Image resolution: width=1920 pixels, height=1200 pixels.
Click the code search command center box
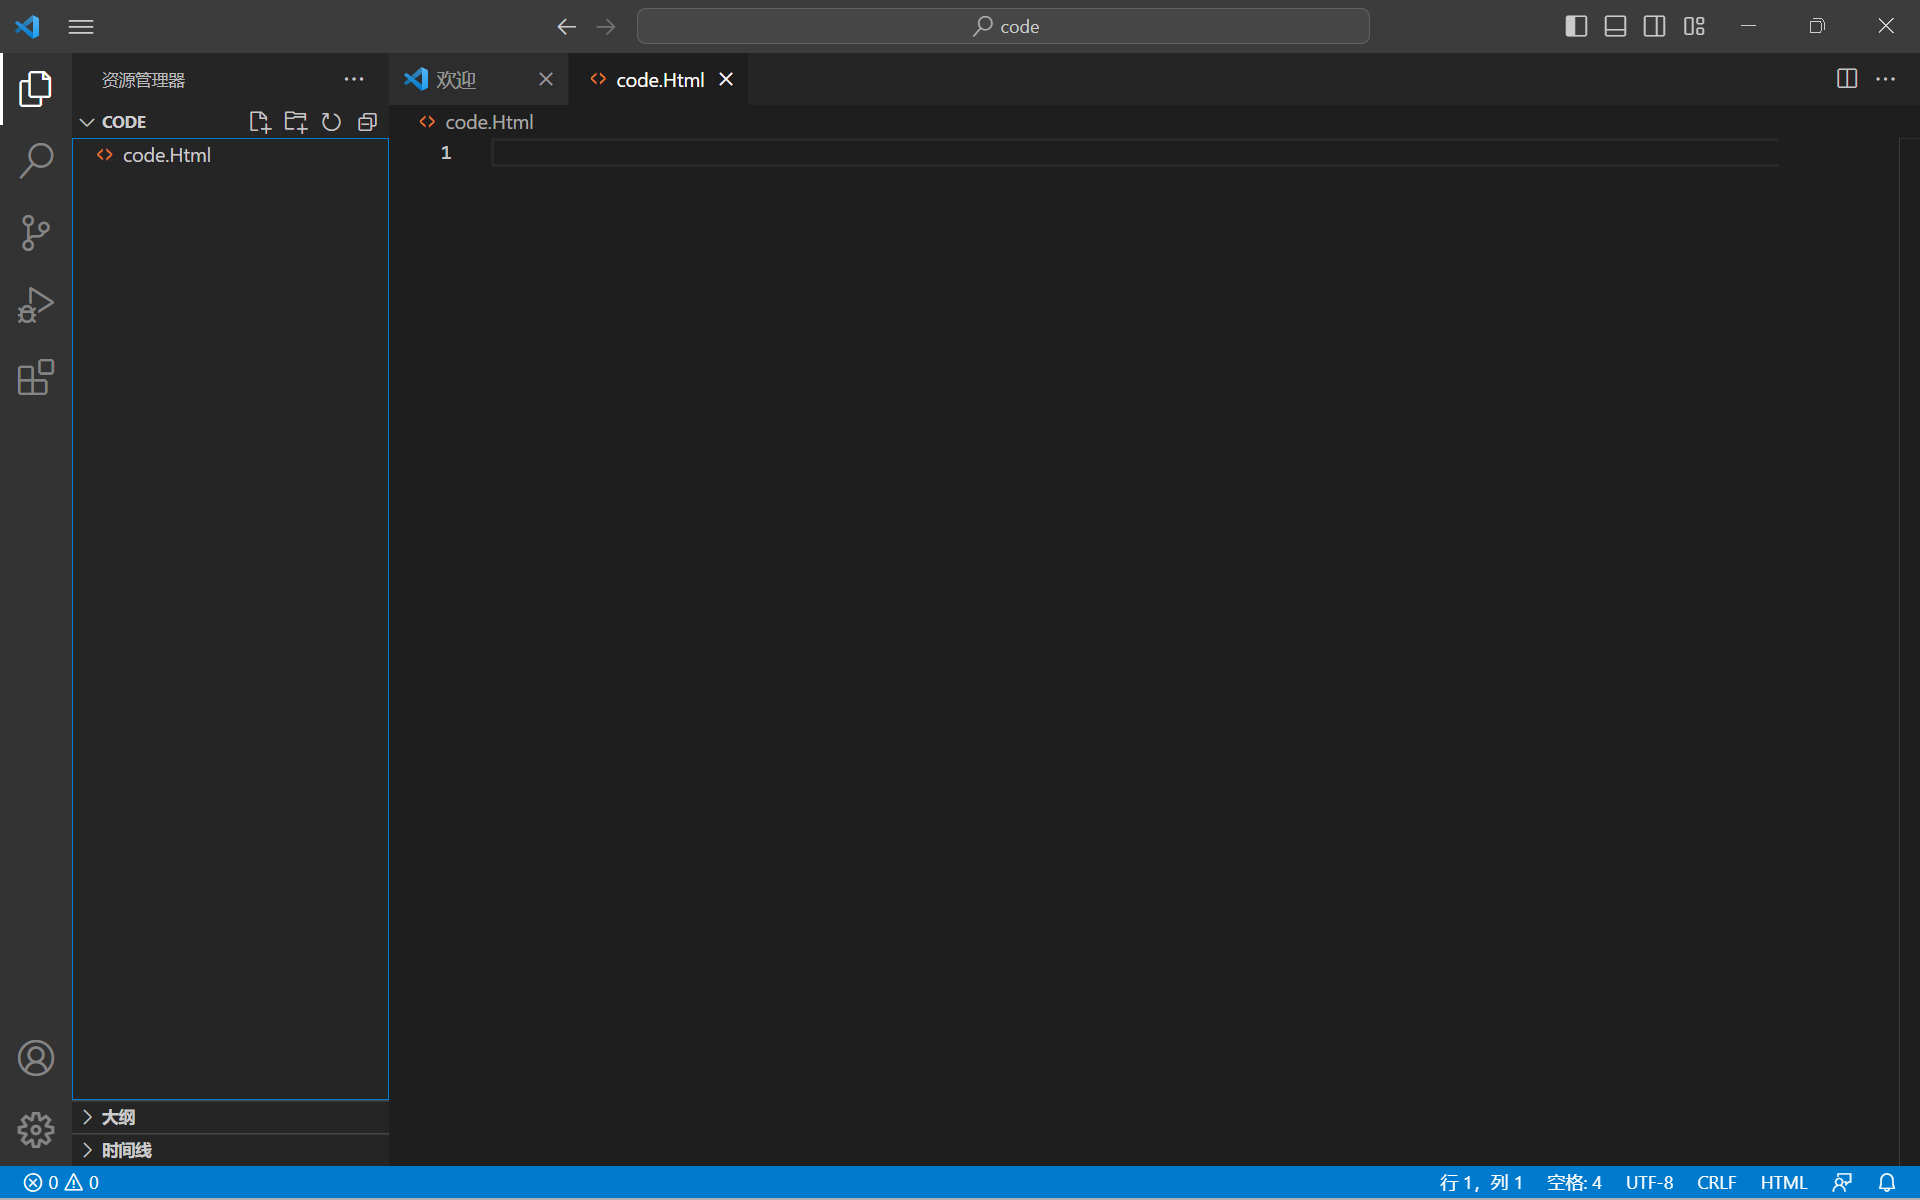pyautogui.click(x=1003, y=26)
